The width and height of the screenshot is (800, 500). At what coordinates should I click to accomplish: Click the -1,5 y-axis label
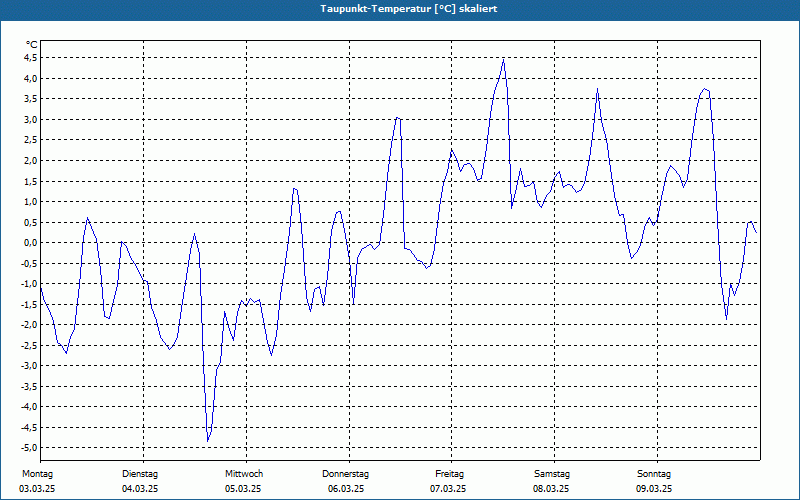(x=29, y=304)
